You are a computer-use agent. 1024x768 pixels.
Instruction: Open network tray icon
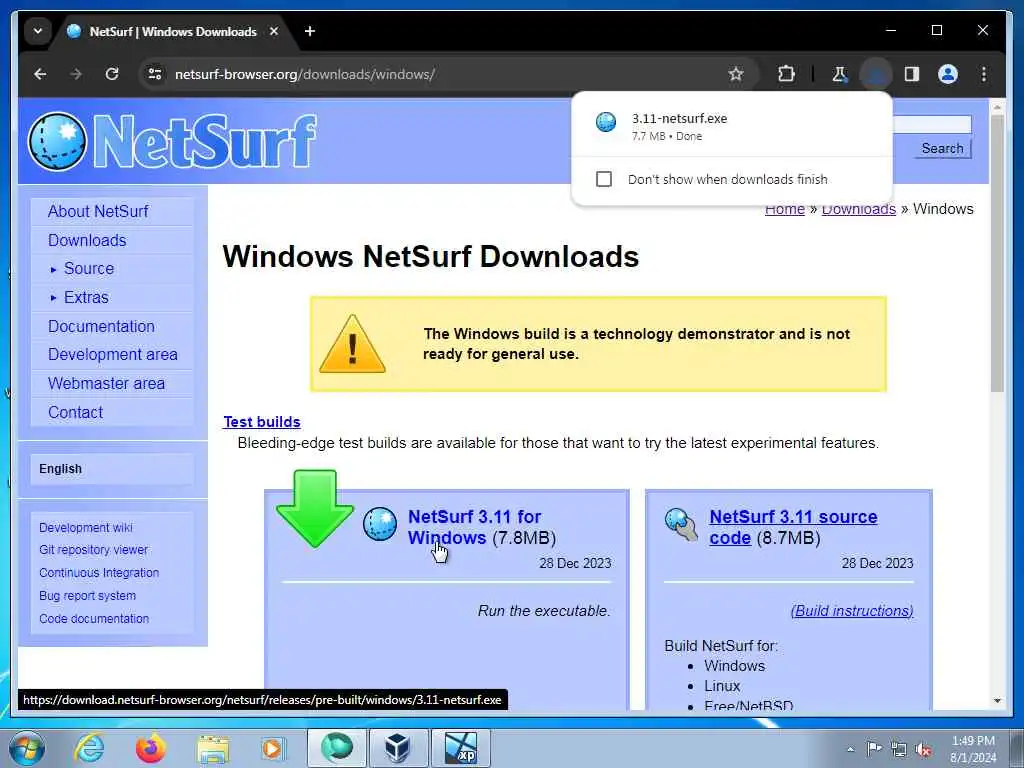click(x=899, y=750)
